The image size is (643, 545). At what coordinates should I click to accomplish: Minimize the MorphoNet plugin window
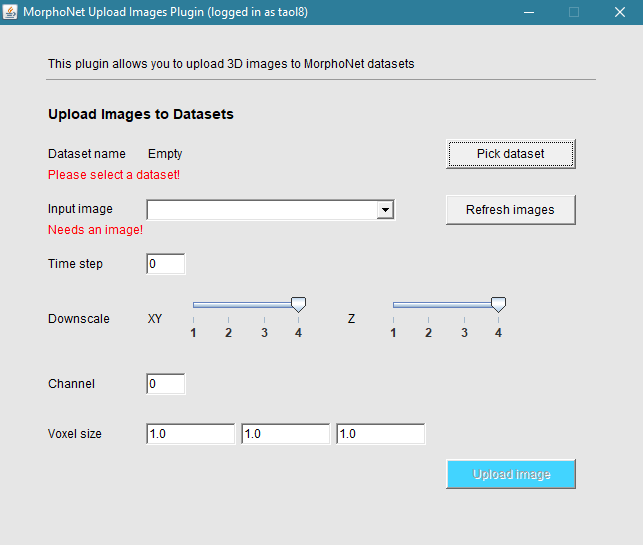point(529,12)
